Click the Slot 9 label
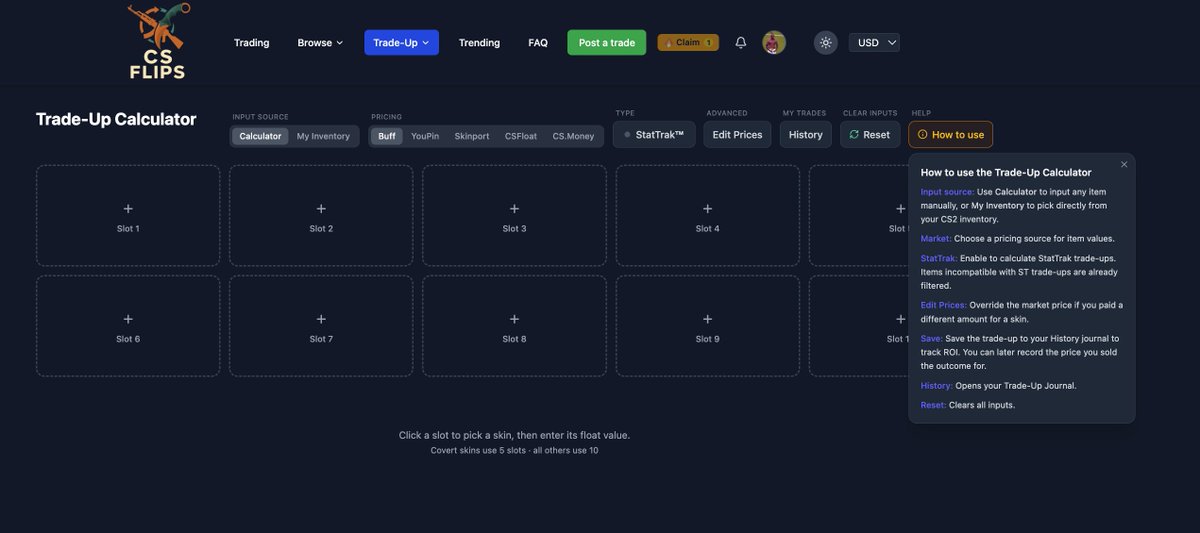Image resolution: width=1200 pixels, height=533 pixels. [x=707, y=339]
